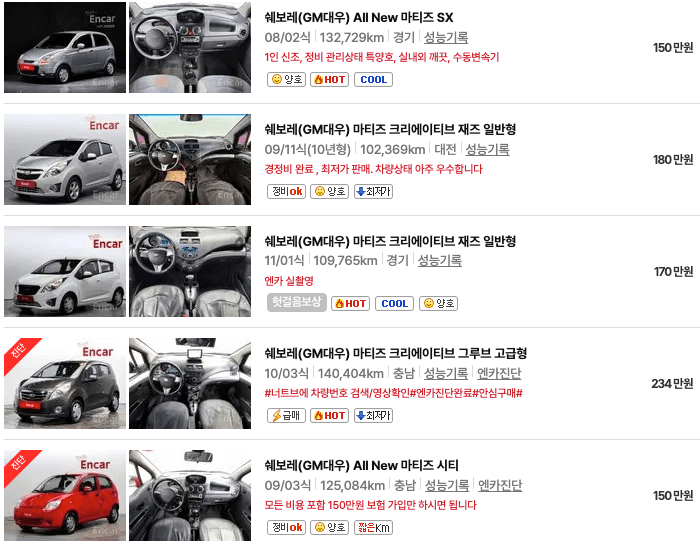Click the 최저가 badge on 대전 listing
Viewport: 700px width, 544px height.
point(373,191)
